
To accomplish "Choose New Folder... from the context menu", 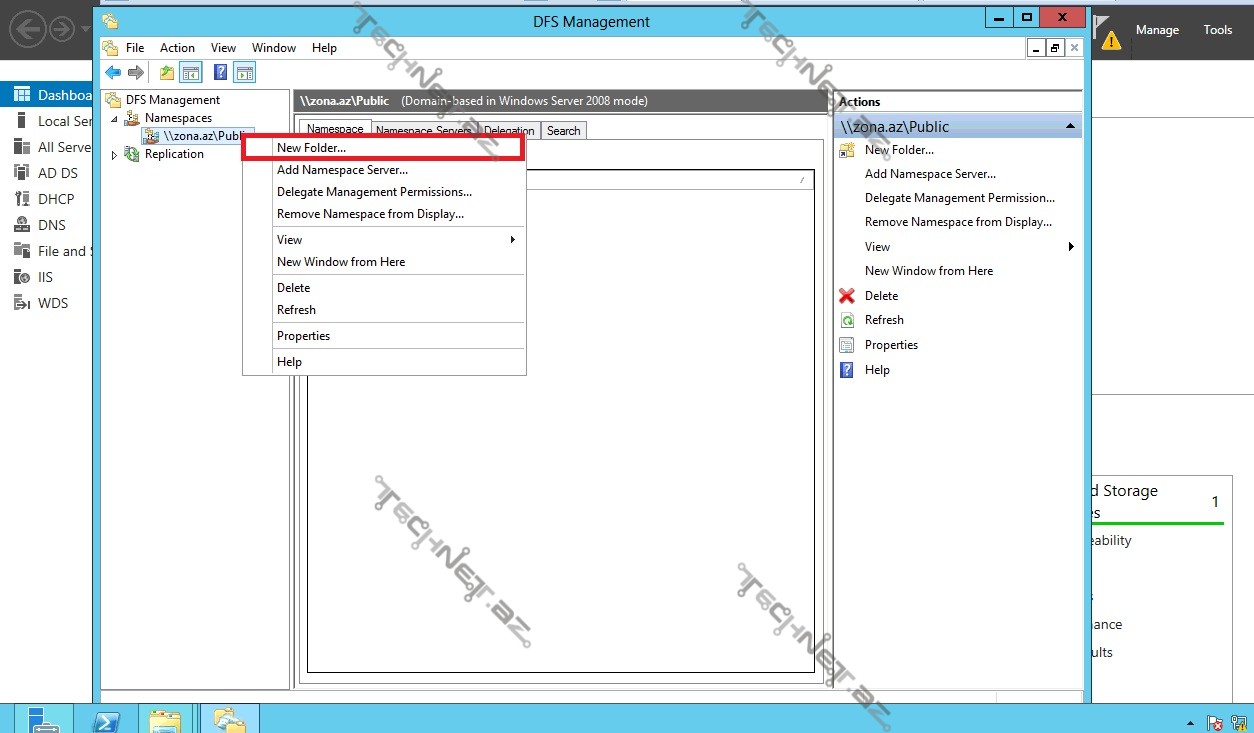I will [311, 148].
